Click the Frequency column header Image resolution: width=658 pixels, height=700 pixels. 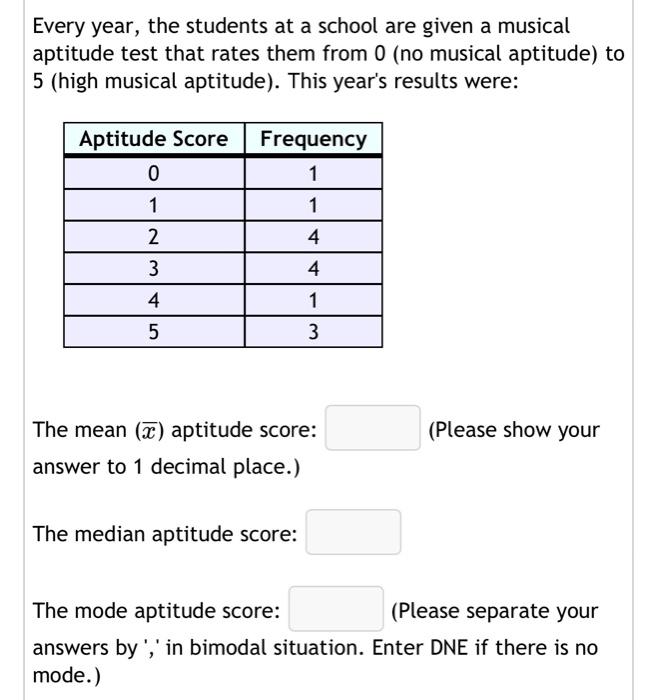(x=313, y=139)
